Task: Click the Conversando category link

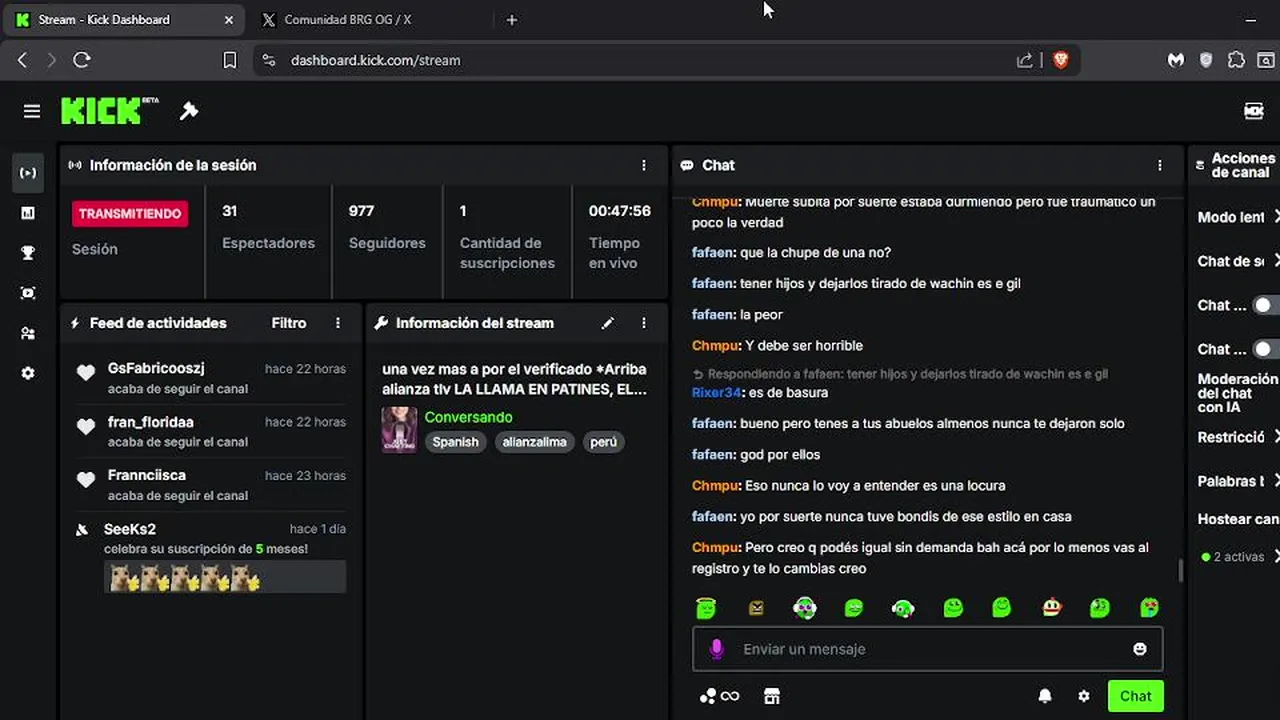Action: pyautogui.click(x=468, y=417)
